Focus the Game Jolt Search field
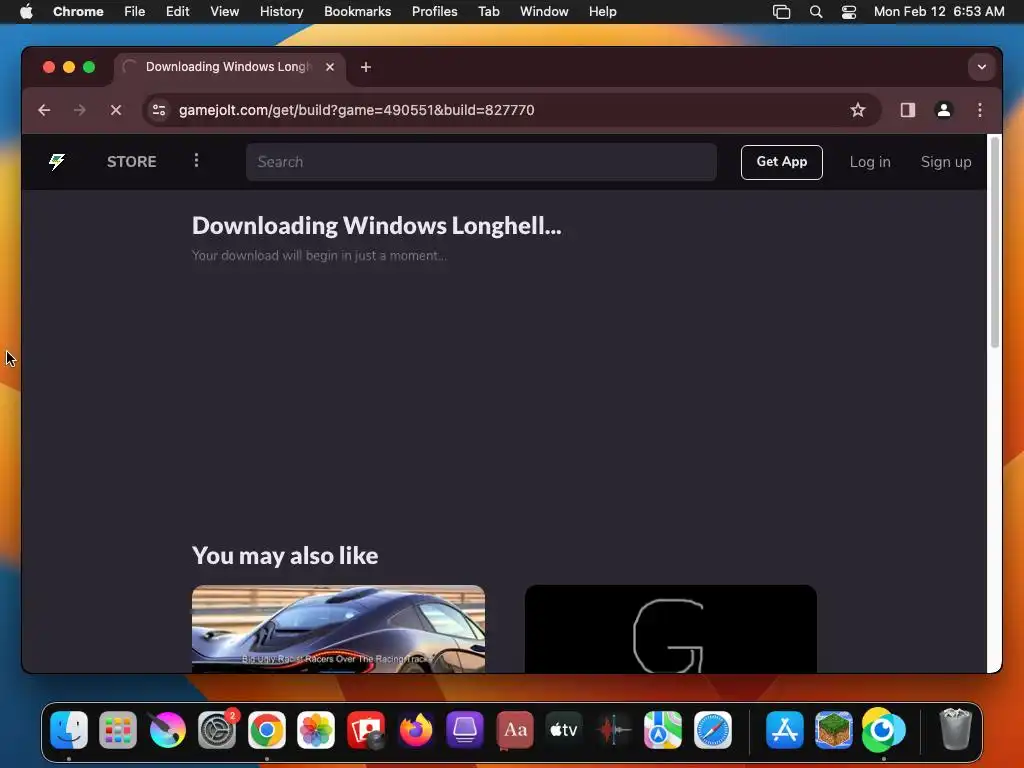The image size is (1024, 768). (x=481, y=162)
